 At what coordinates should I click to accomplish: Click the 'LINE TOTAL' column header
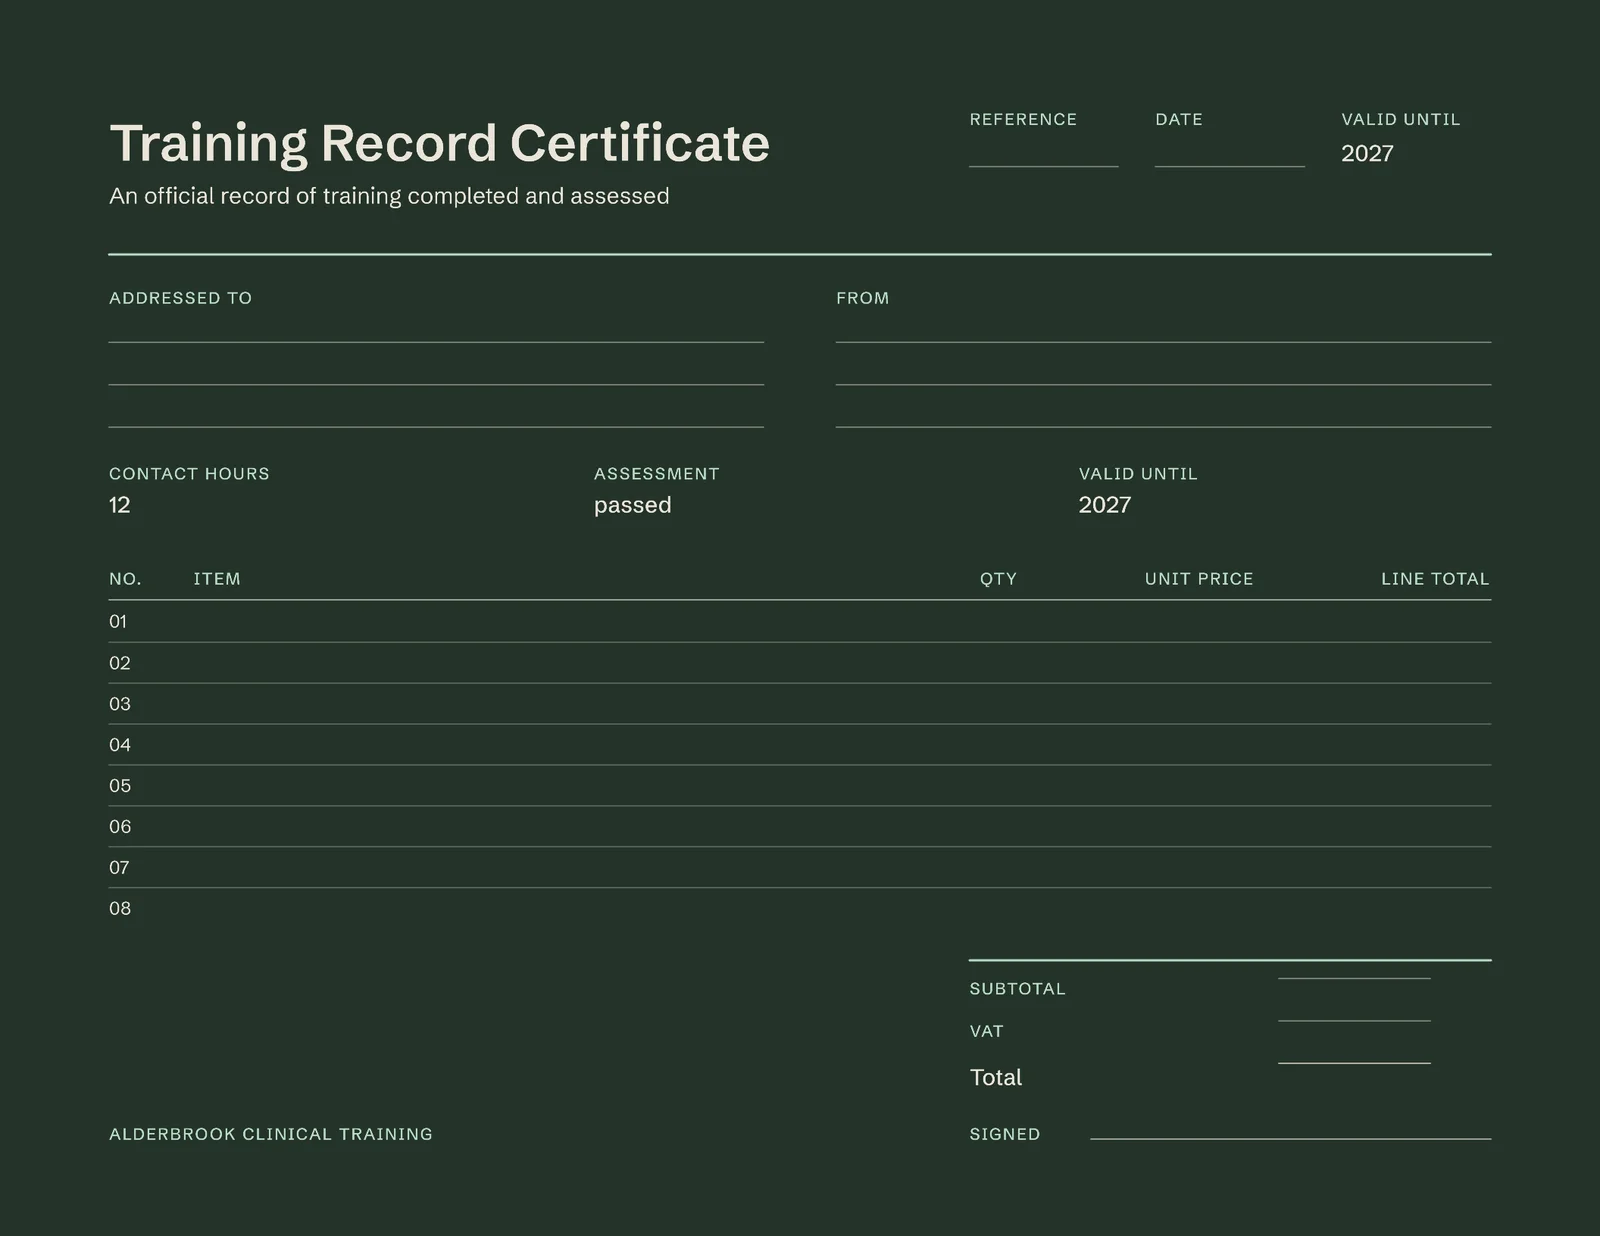(x=1435, y=579)
